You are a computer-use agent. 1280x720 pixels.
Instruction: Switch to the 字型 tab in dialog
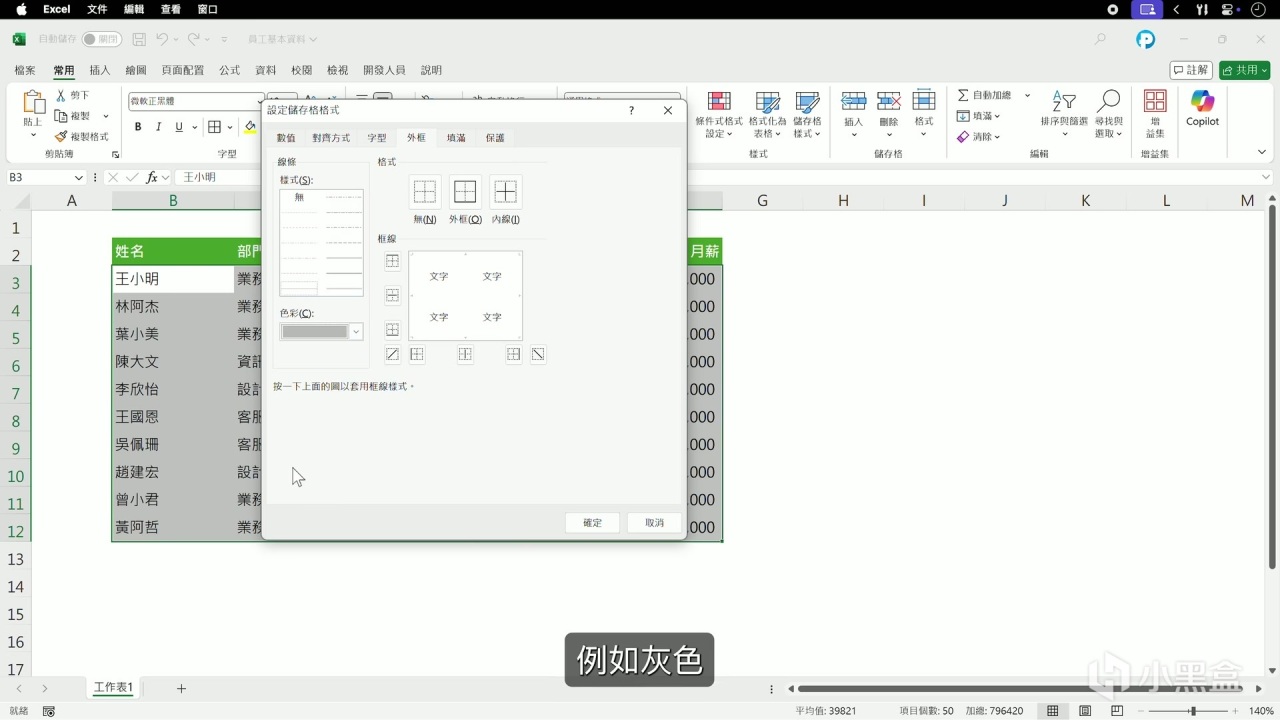[376, 138]
